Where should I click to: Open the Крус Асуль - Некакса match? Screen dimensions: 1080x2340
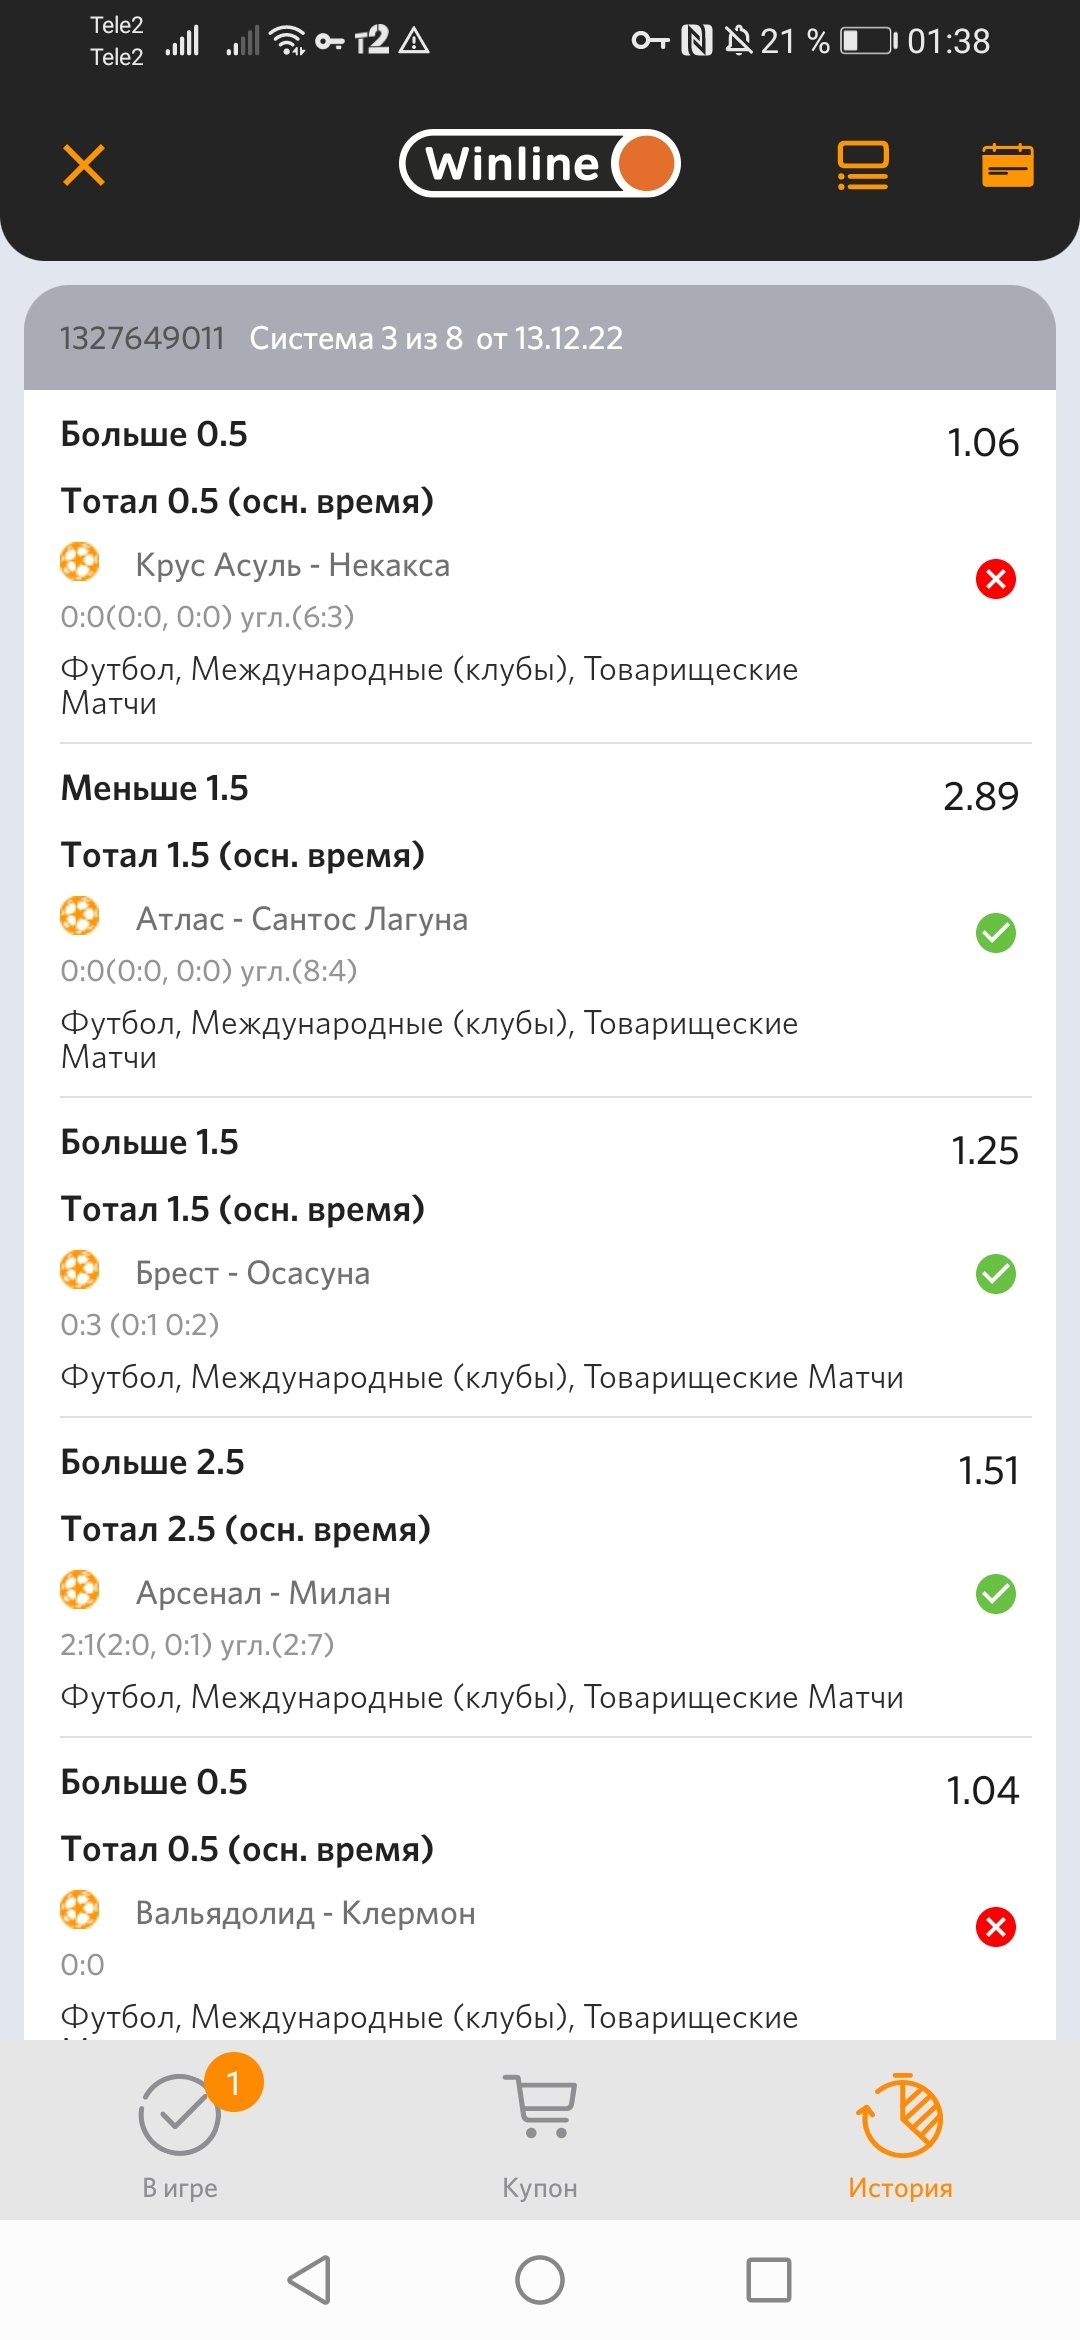coord(292,566)
